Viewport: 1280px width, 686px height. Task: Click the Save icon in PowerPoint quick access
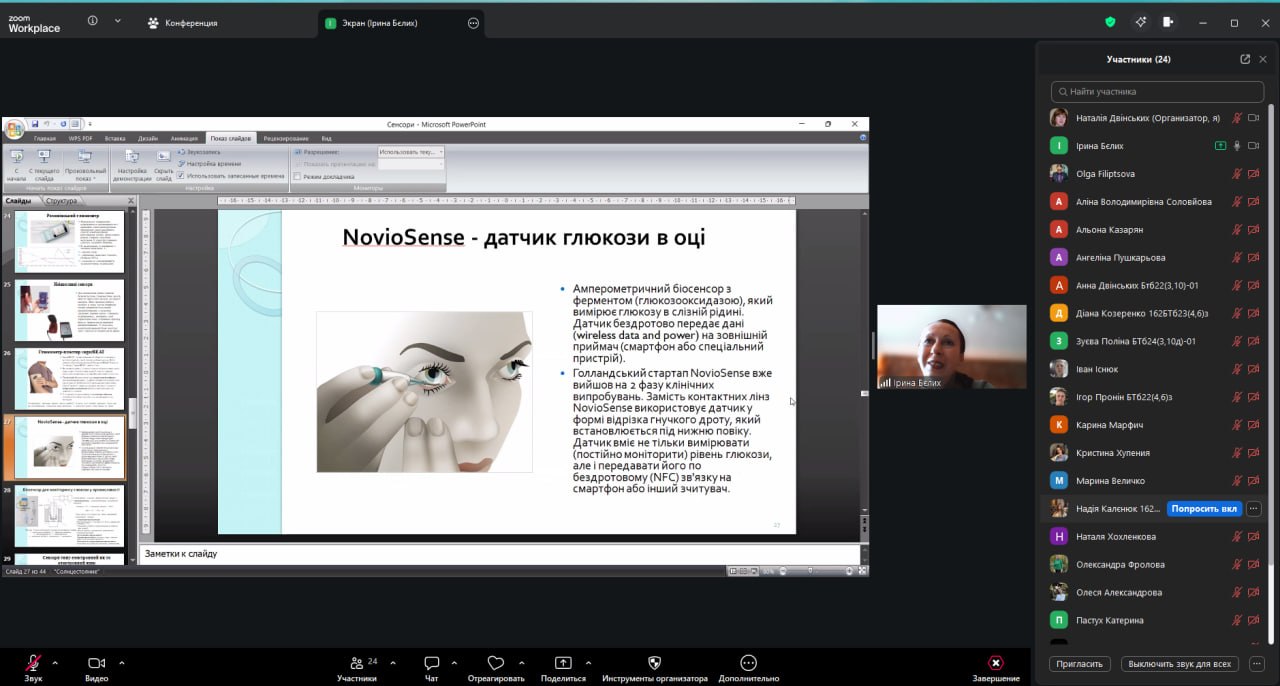35,124
